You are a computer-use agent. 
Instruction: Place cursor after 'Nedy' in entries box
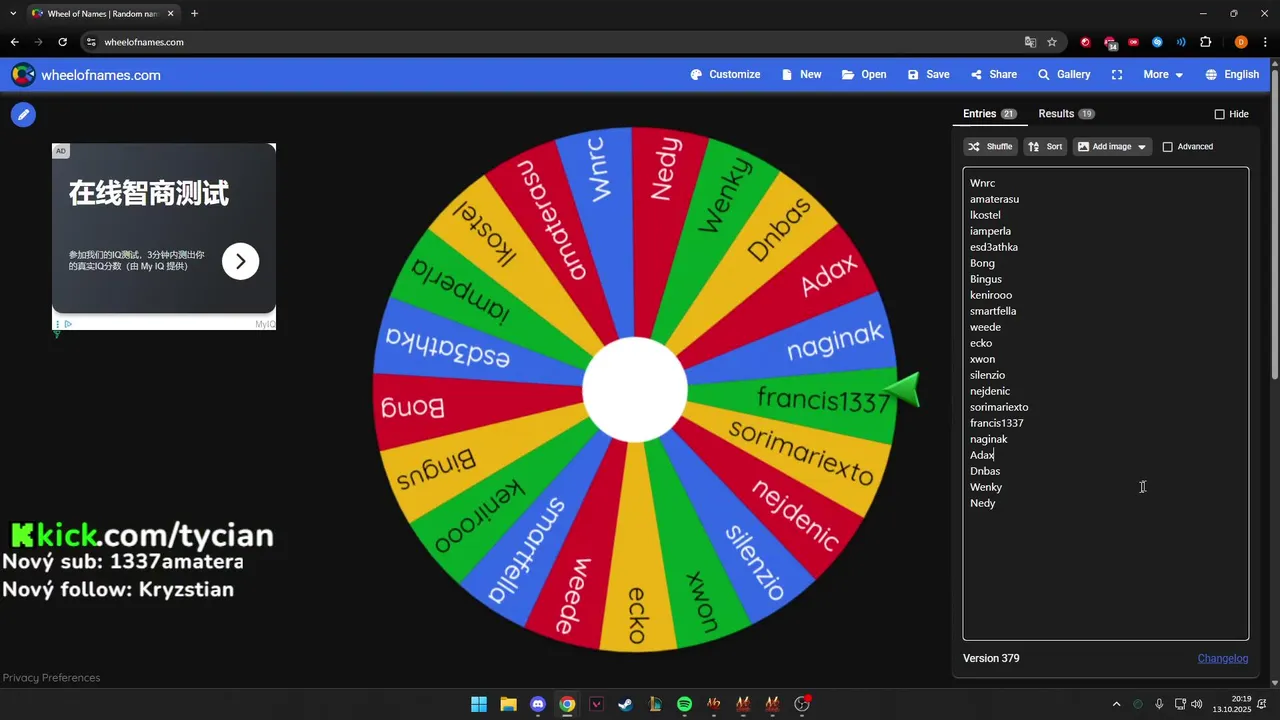click(x=996, y=503)
